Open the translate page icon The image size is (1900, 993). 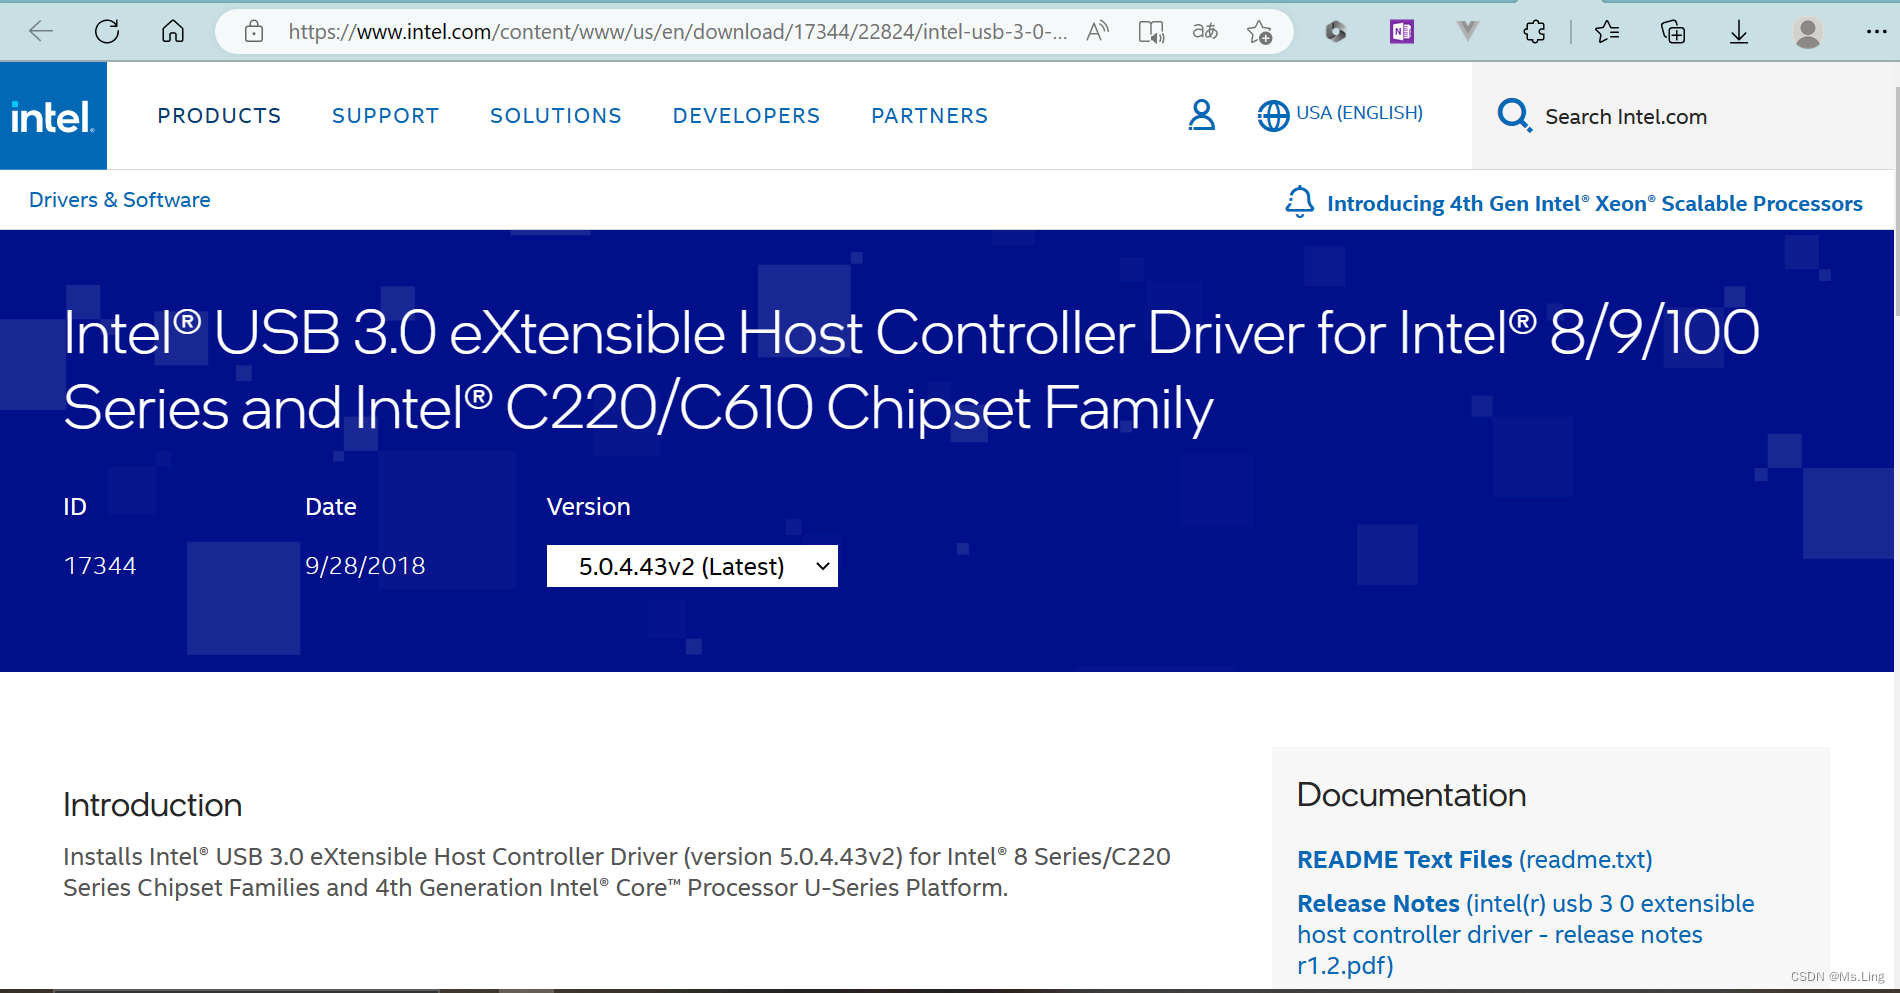pyautogui.click(x=1205, y=31)
